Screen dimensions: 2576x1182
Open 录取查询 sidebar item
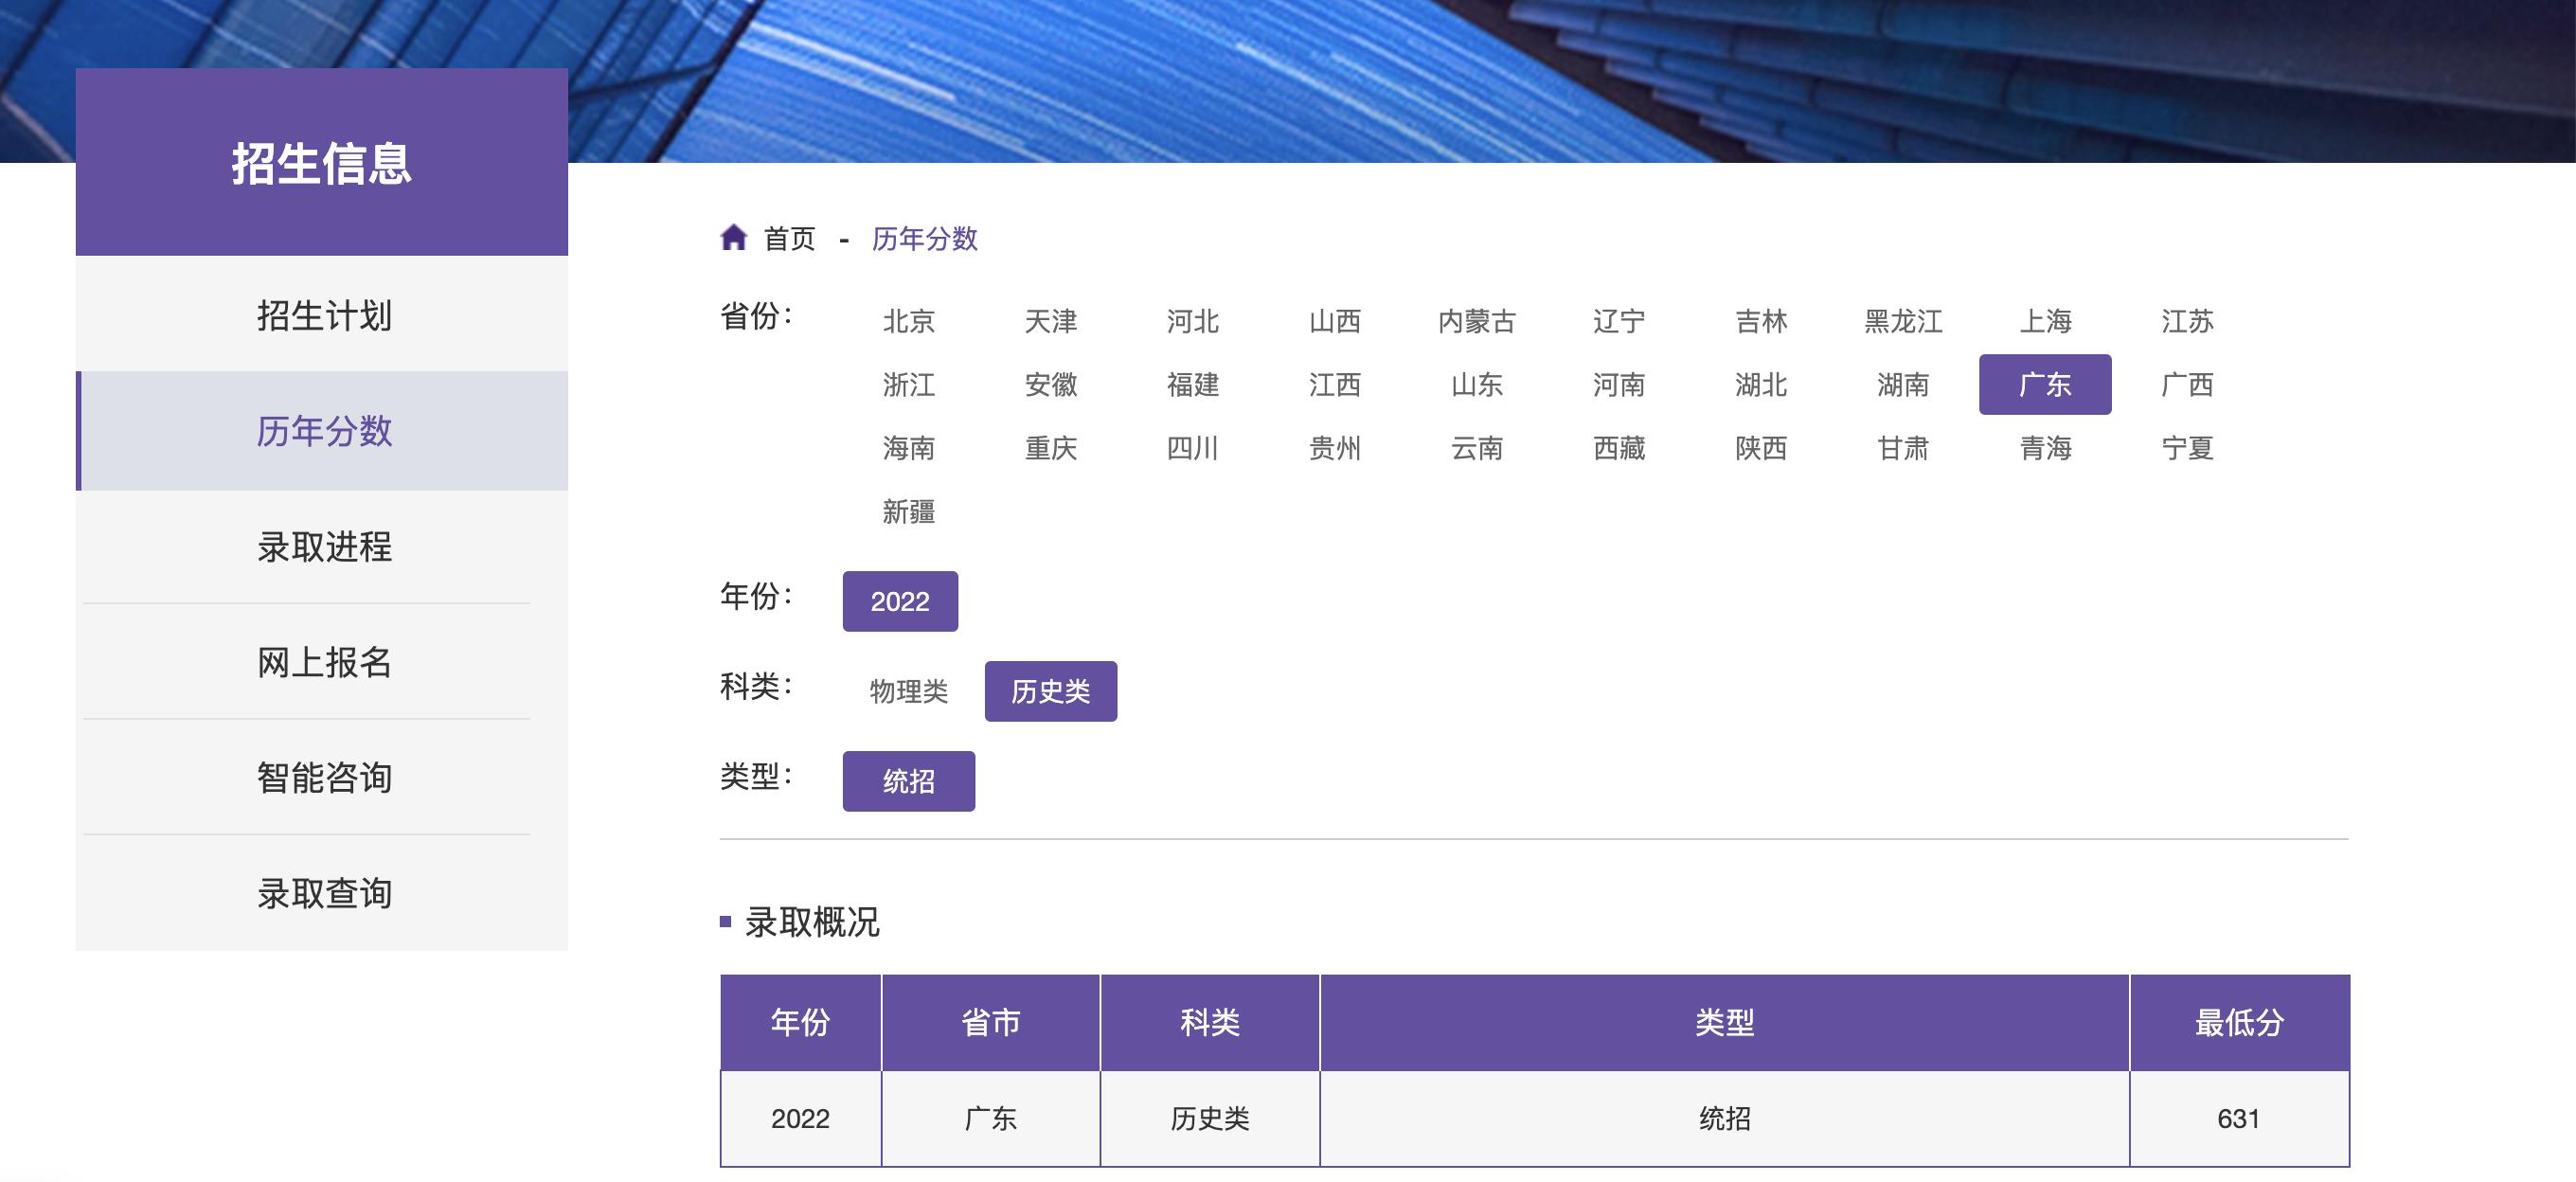pyautogui.click(x=323, y=893)
